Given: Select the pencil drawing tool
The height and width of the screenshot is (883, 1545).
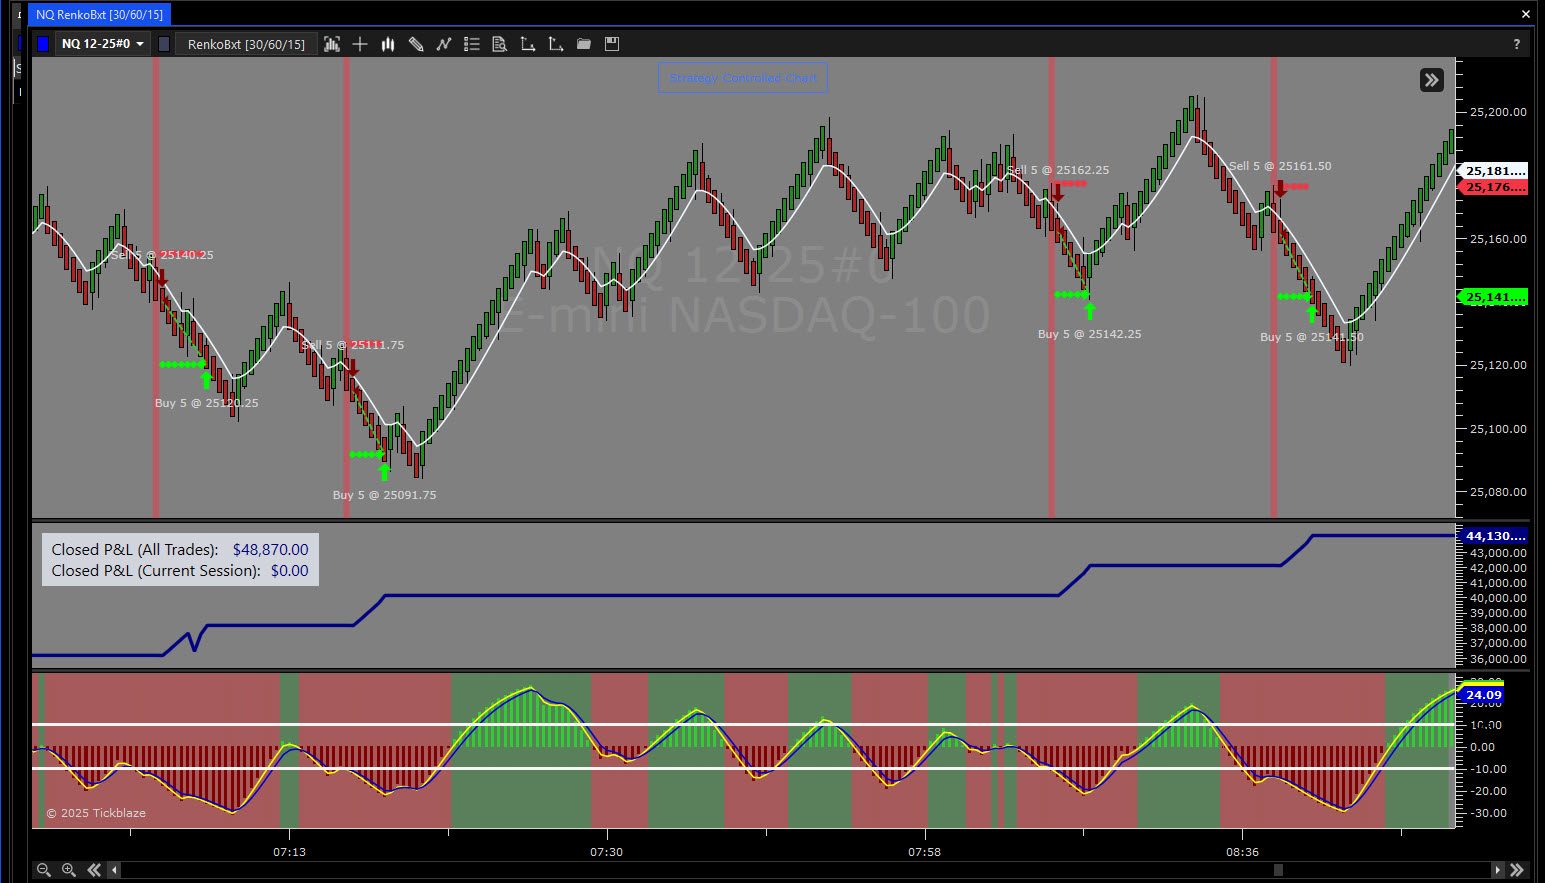Looking at the screenshot, I should coord(416,44).
